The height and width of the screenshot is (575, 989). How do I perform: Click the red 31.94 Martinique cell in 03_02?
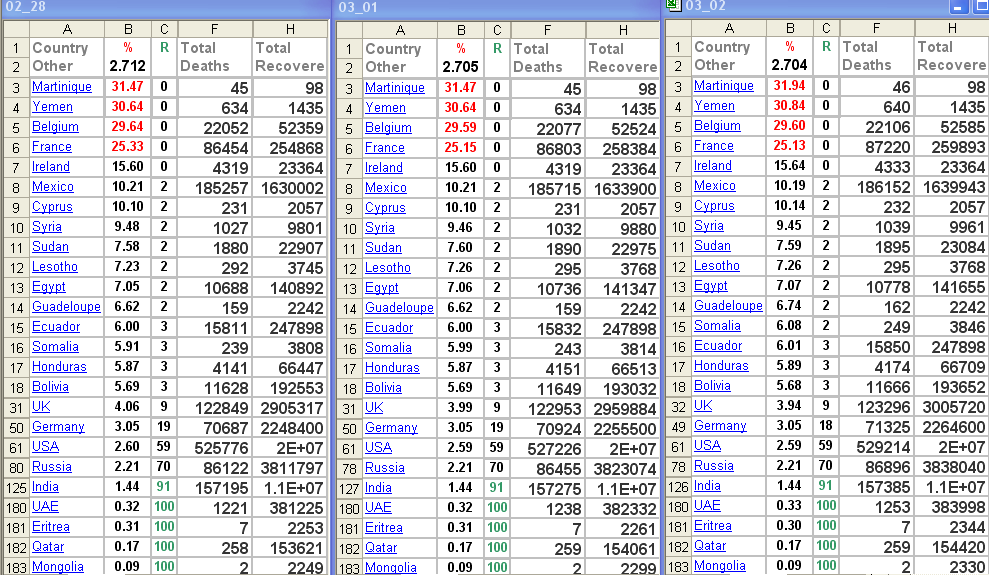pos(789,85)
